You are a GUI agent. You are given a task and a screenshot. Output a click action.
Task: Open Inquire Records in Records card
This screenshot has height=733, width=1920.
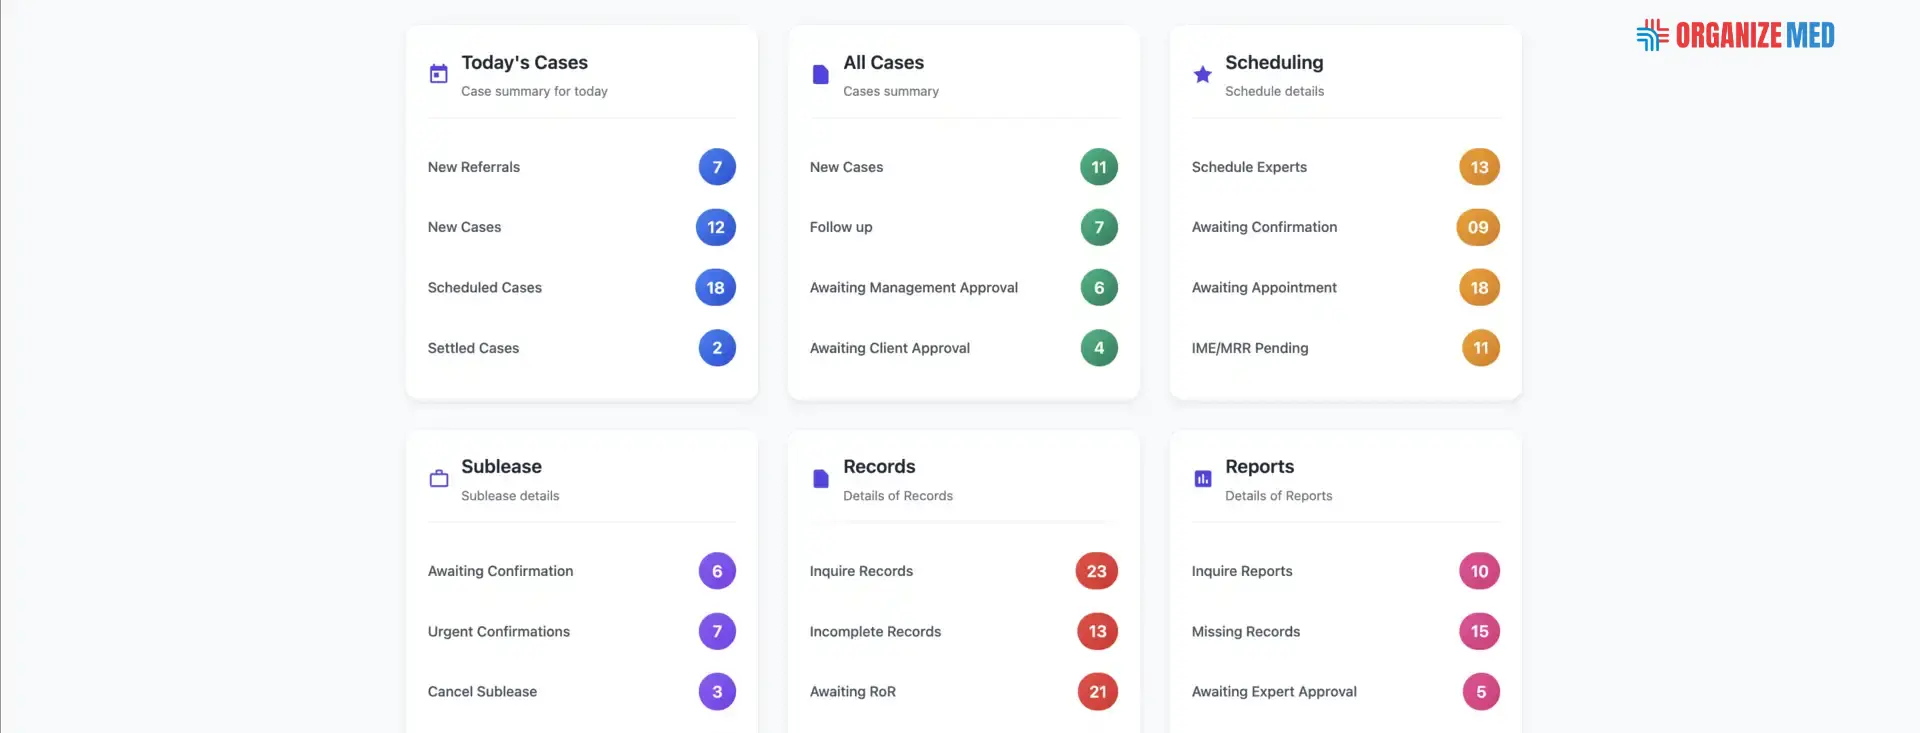coord(860,571)
